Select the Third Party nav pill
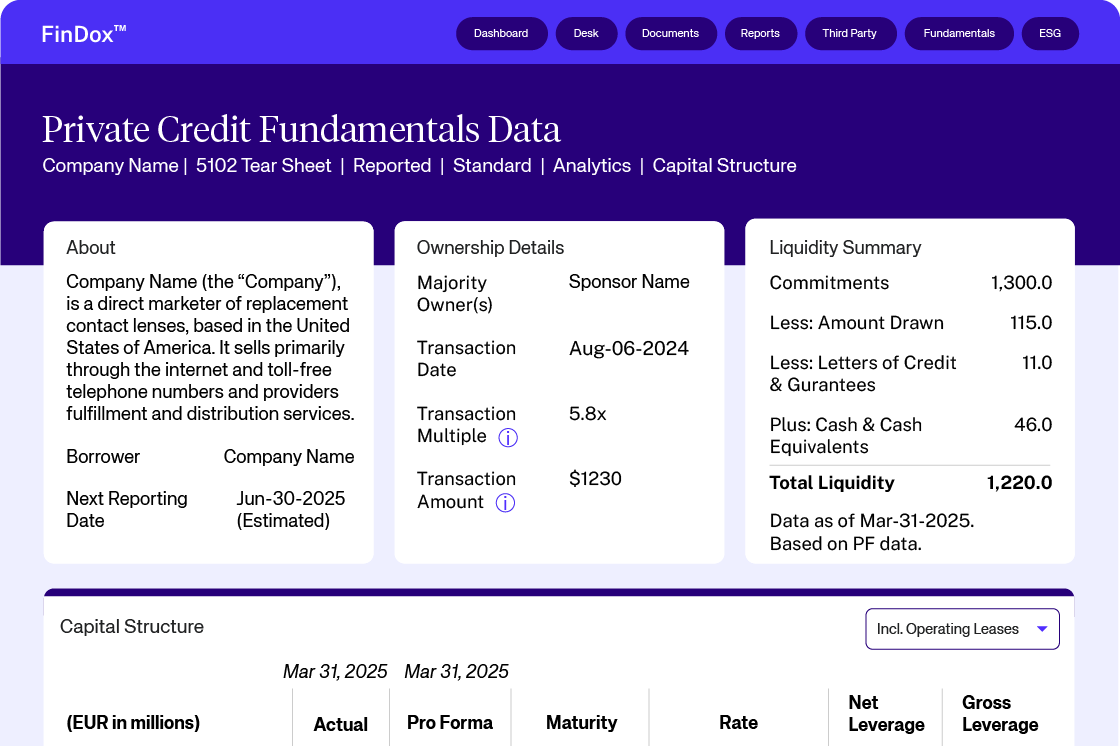Screen dimensions: 1120x746 tap(849, 33)
